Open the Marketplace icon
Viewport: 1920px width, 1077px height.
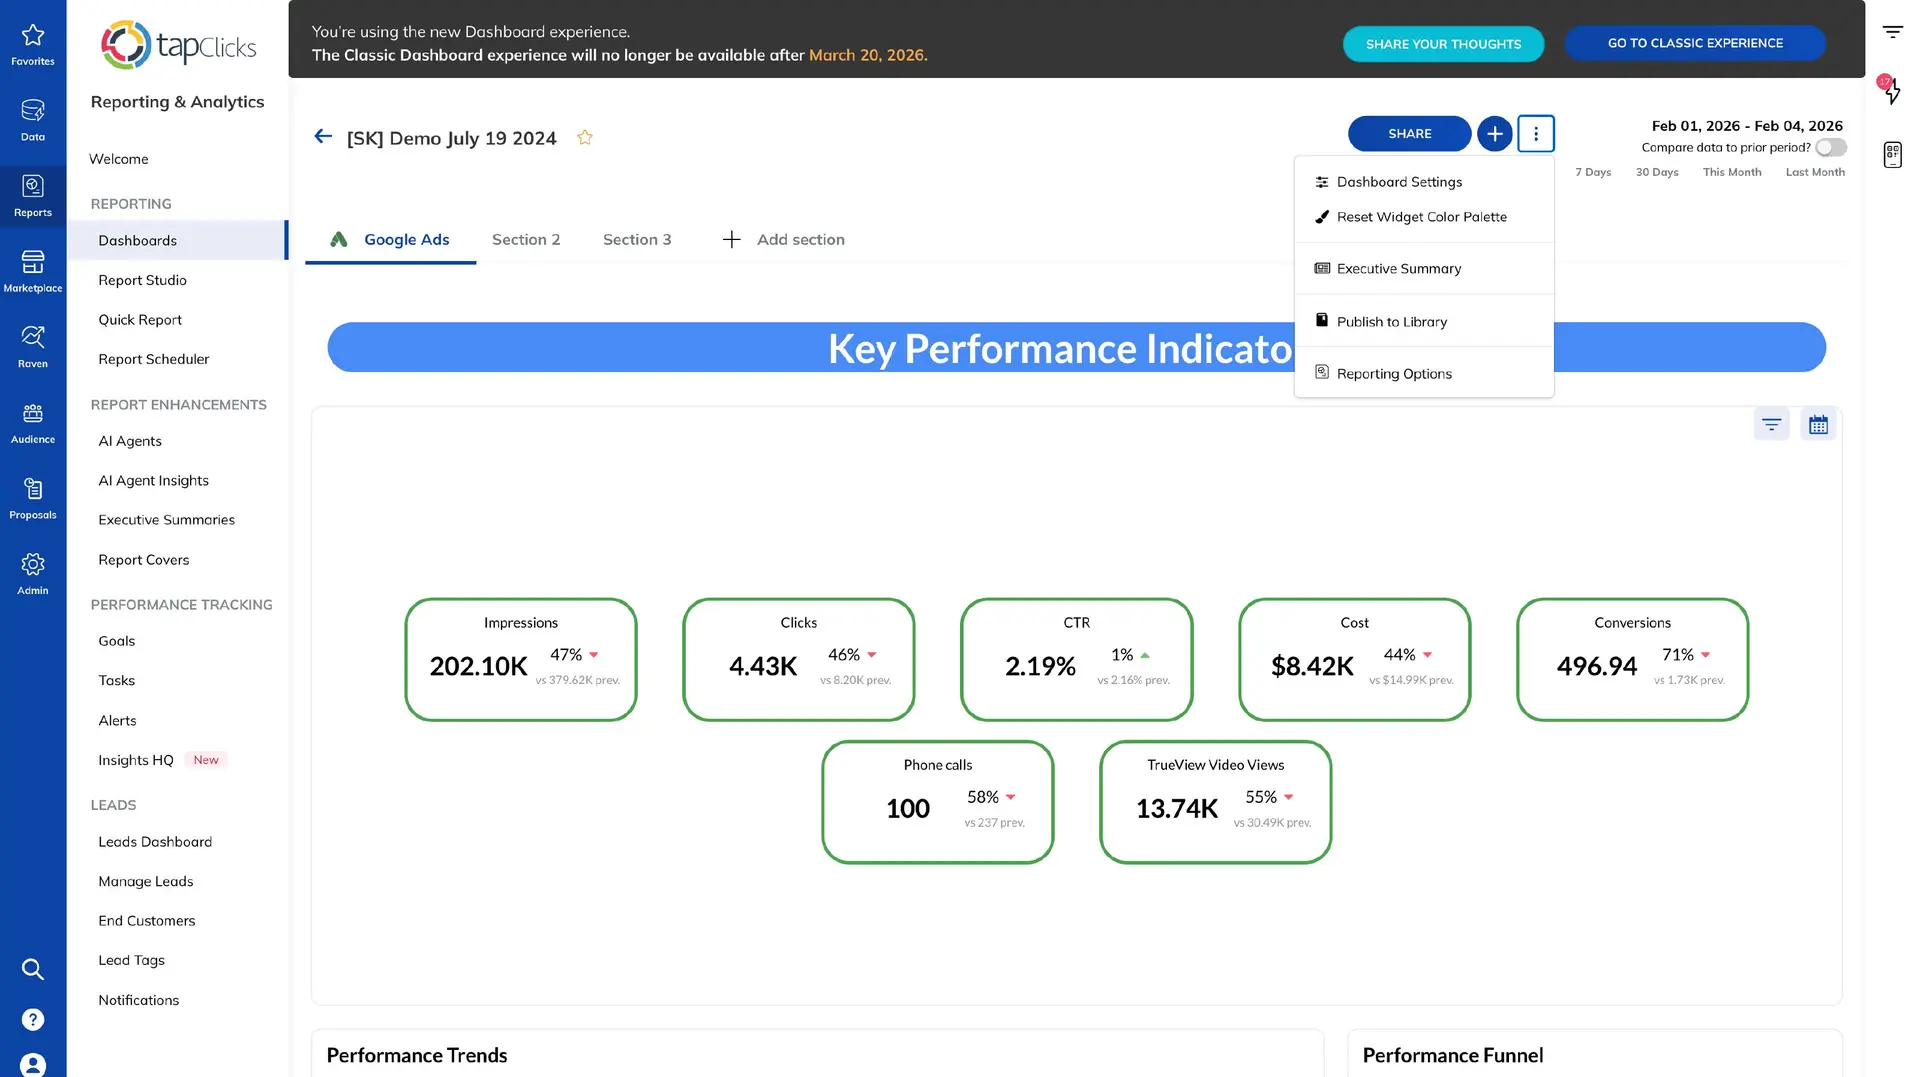point(33,271)
